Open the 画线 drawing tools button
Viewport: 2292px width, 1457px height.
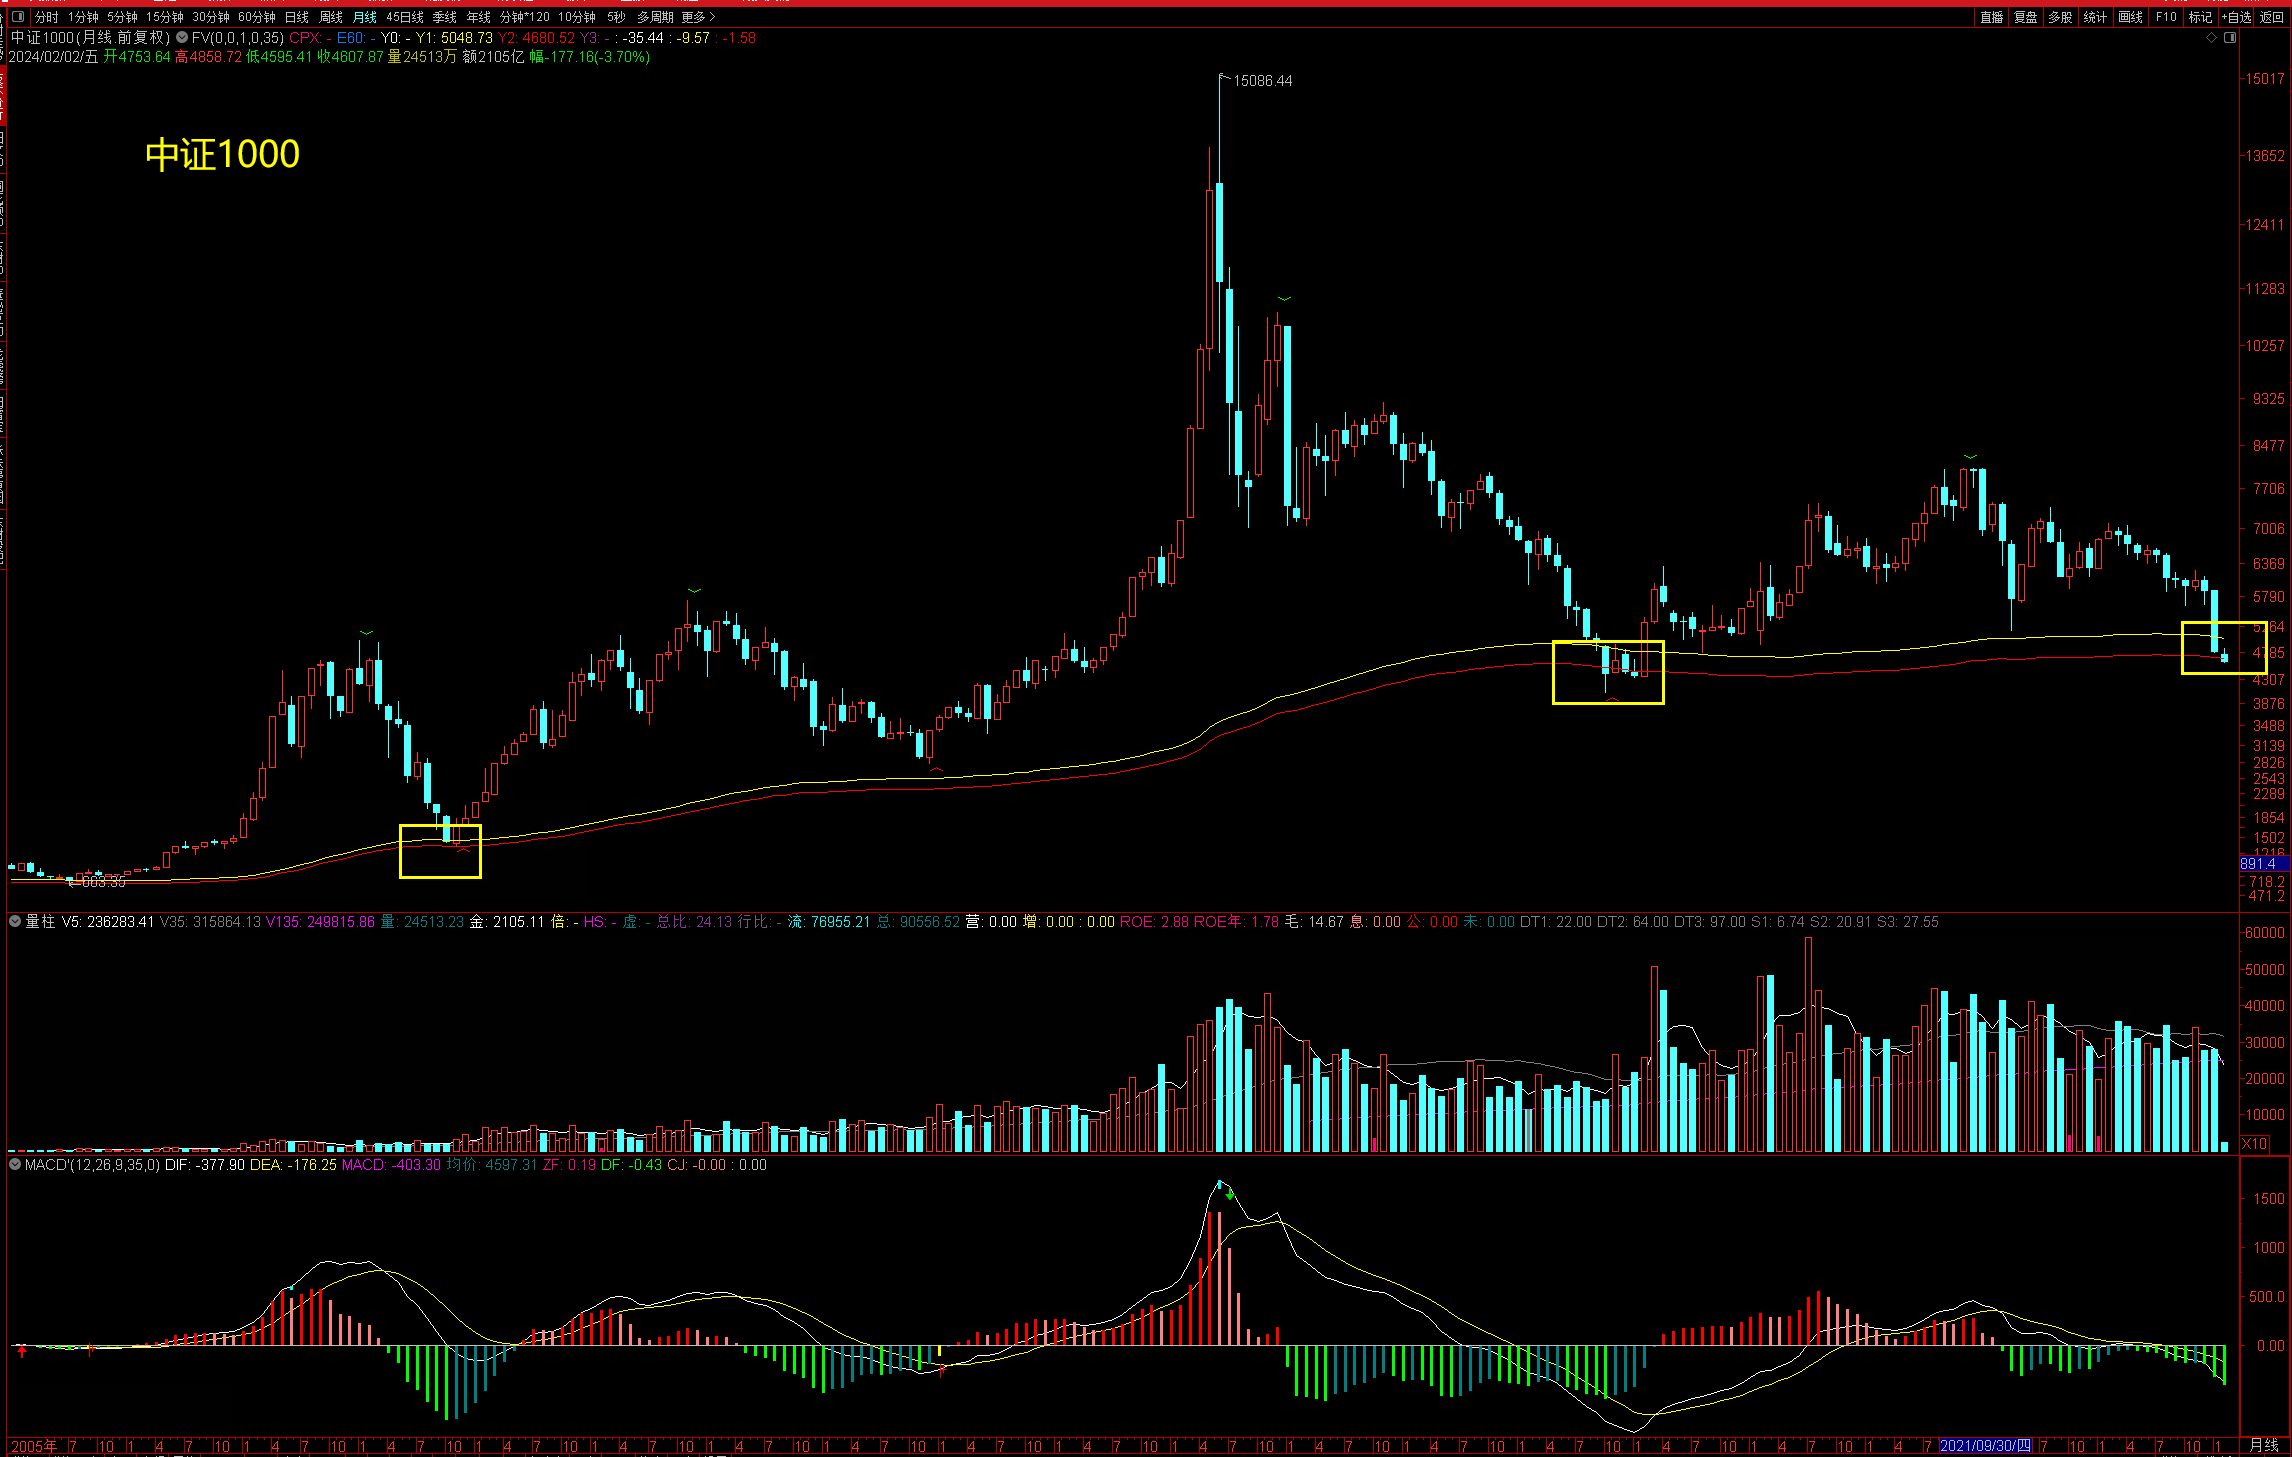(x=2130, y=17)
